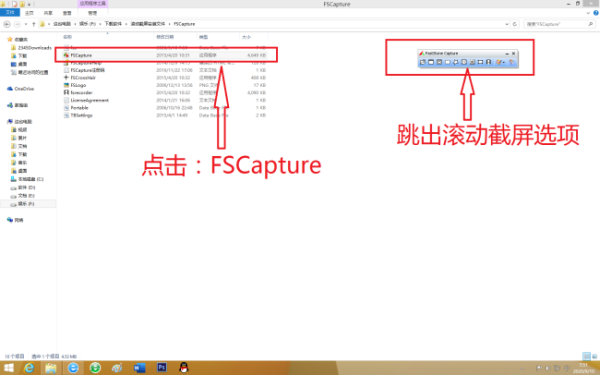Select Capture Rectangular Region tool in FastStone toolbar
This screenshot has width=600, height=375.
448,62
